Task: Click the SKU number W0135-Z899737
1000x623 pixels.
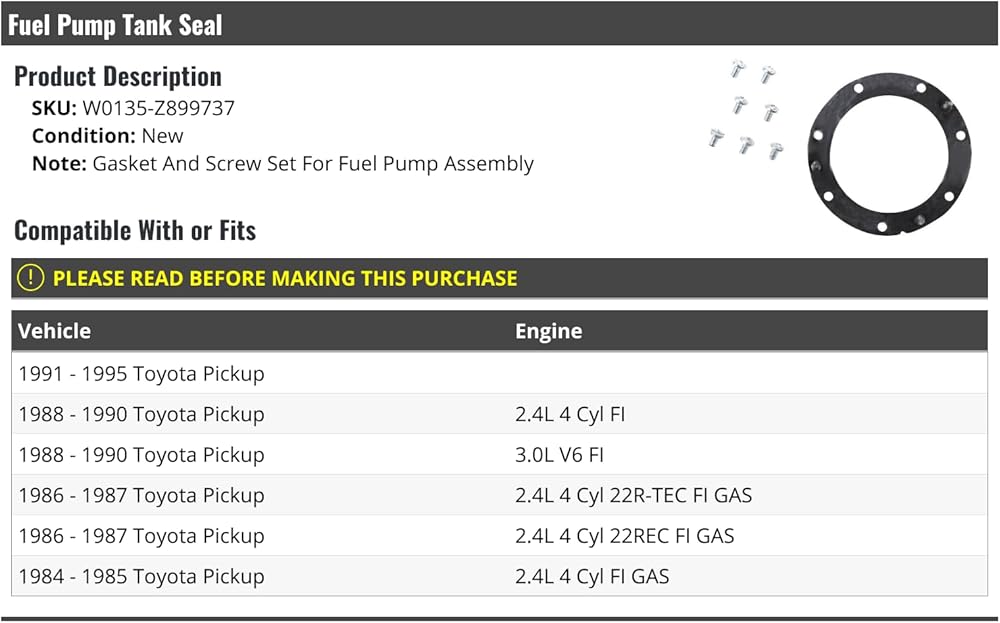Action: 158,108
